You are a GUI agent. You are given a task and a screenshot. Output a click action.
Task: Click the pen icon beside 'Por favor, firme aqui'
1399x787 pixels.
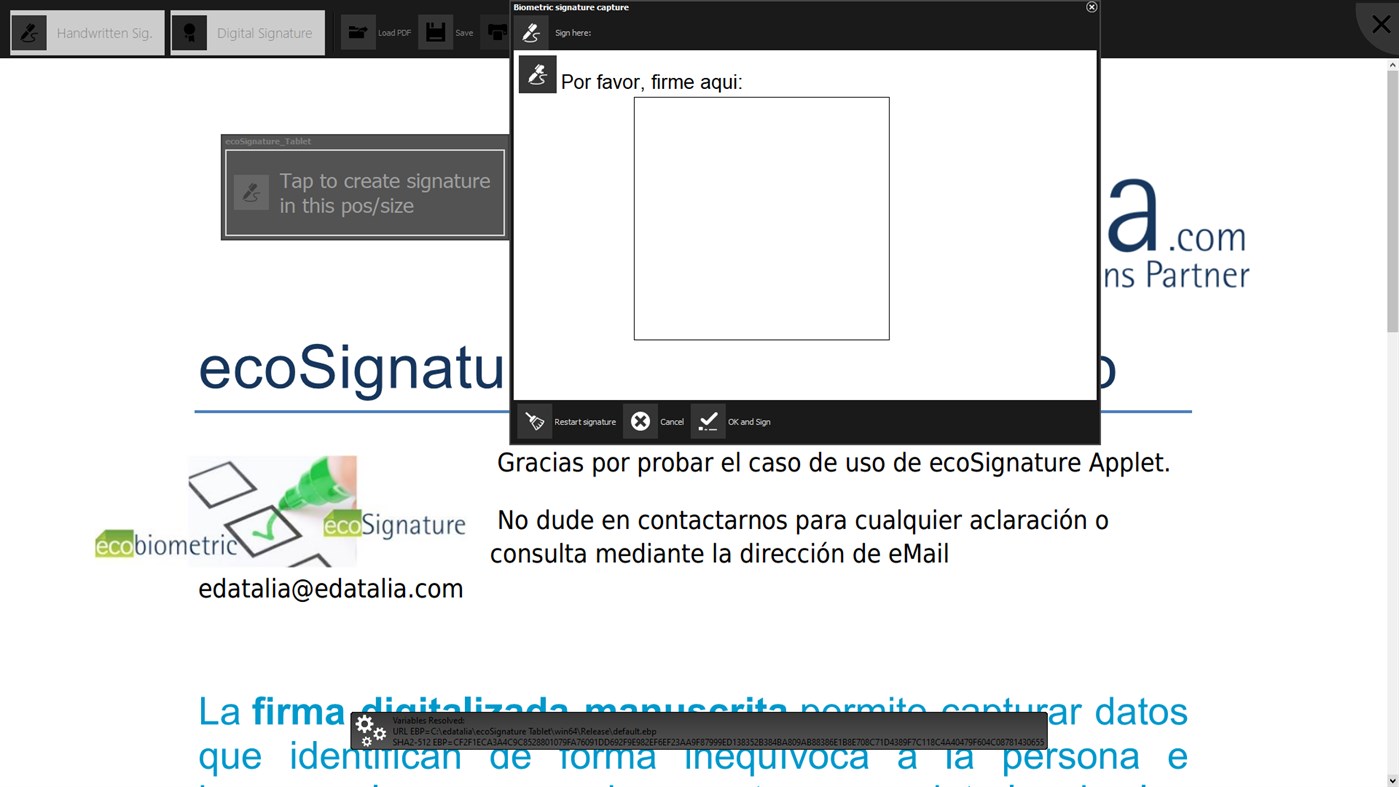(x=537, y=73)
